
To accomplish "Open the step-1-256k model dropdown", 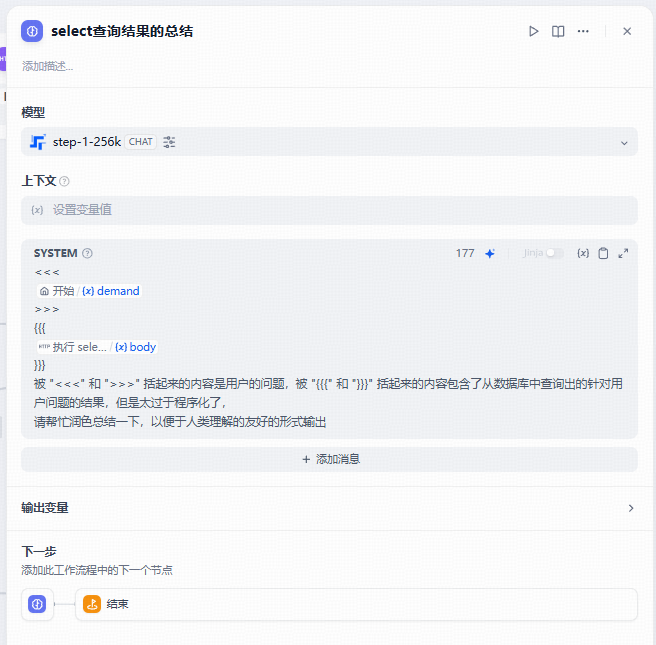I will [329, 142].
